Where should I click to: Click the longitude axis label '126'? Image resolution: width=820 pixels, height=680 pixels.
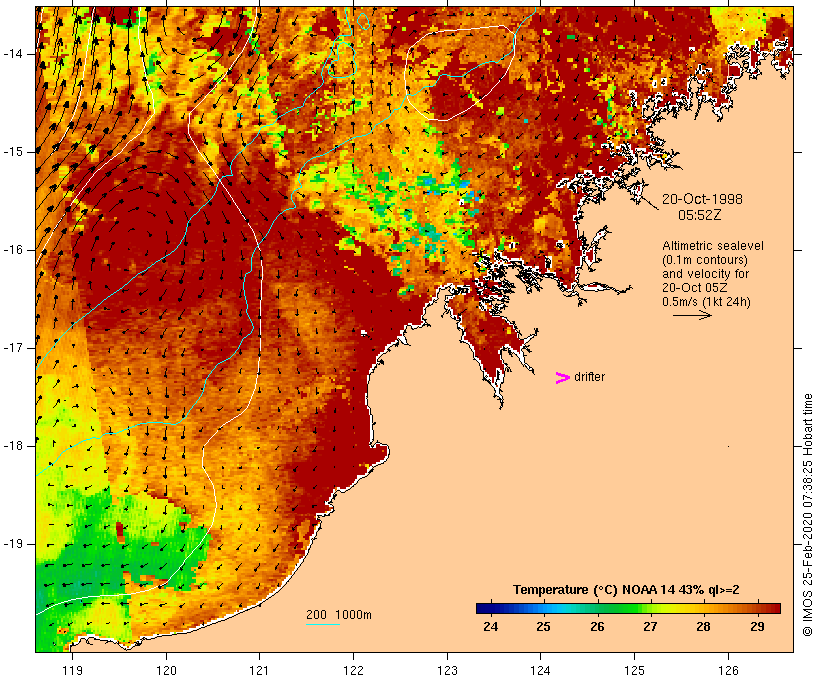pyautogui.click(x=728, y=670)
